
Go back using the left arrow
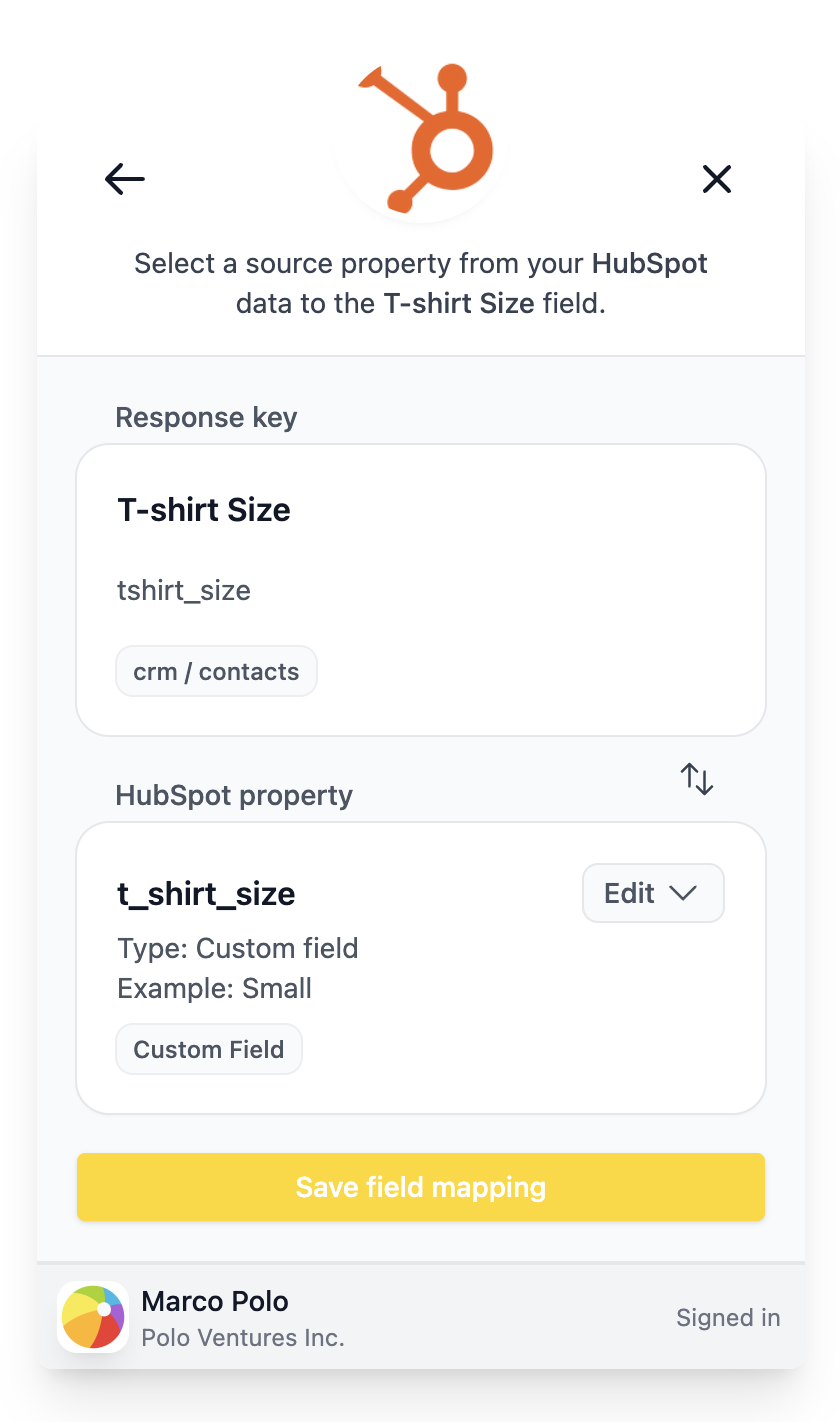click(125, 179)
